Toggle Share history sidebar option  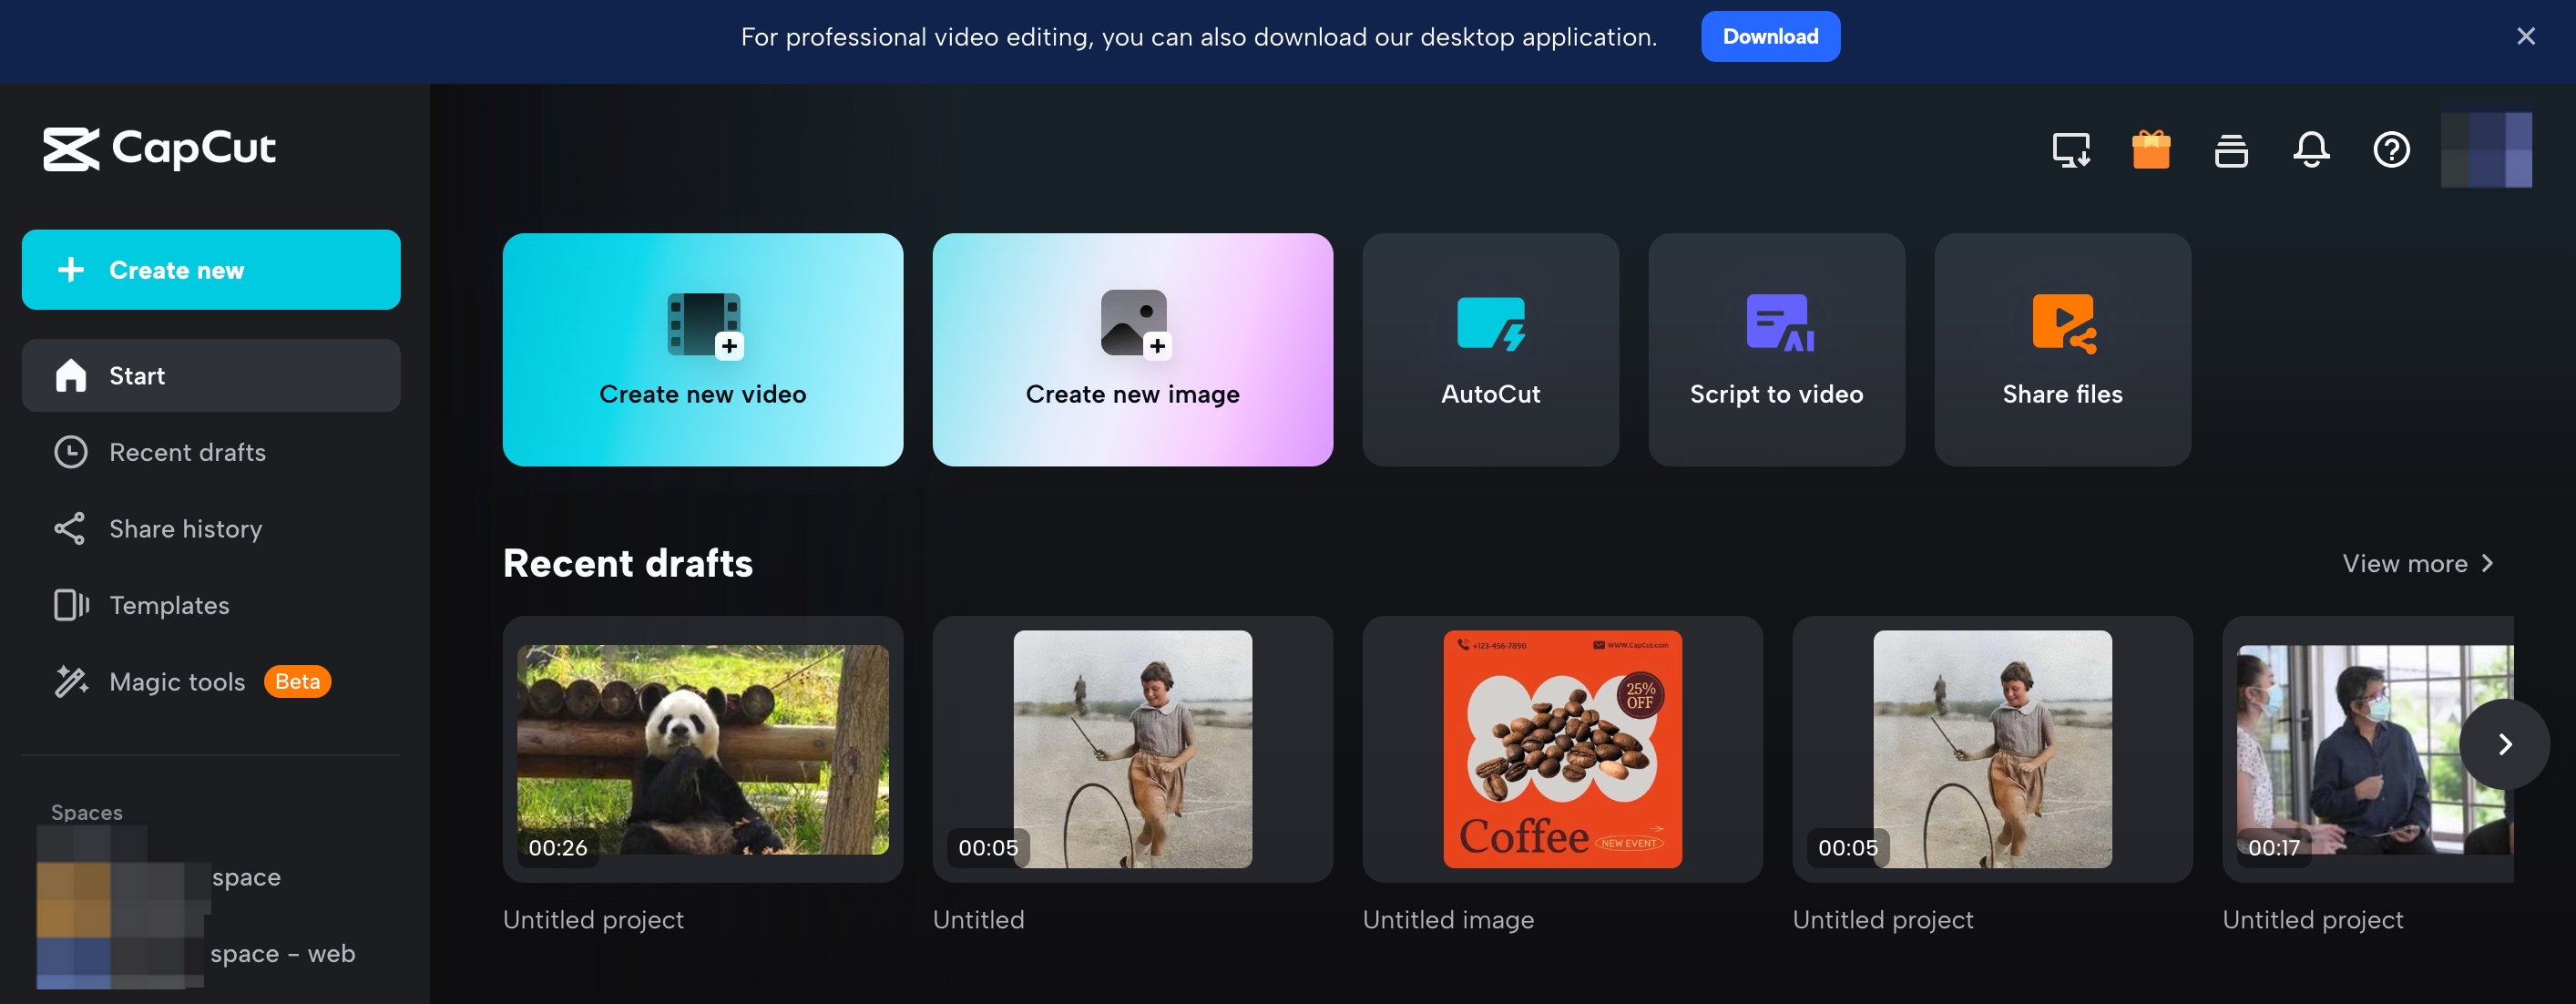pos(184,526)
